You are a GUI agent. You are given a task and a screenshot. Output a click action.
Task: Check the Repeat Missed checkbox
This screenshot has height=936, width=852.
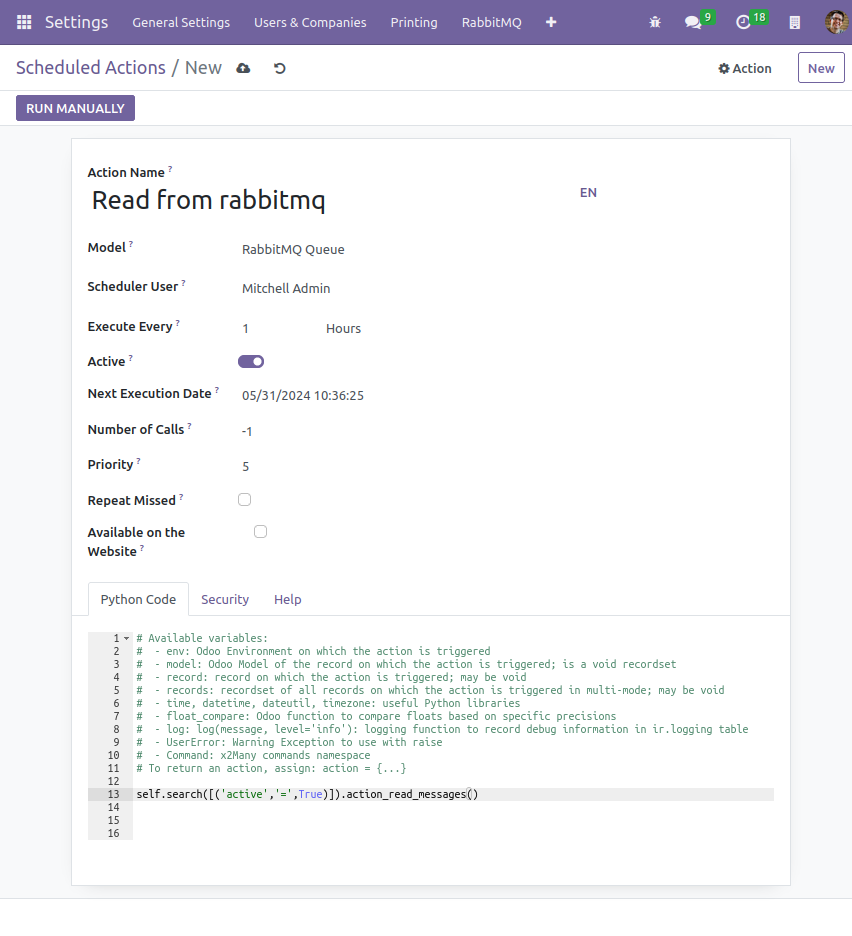click(x=244, y=500)
